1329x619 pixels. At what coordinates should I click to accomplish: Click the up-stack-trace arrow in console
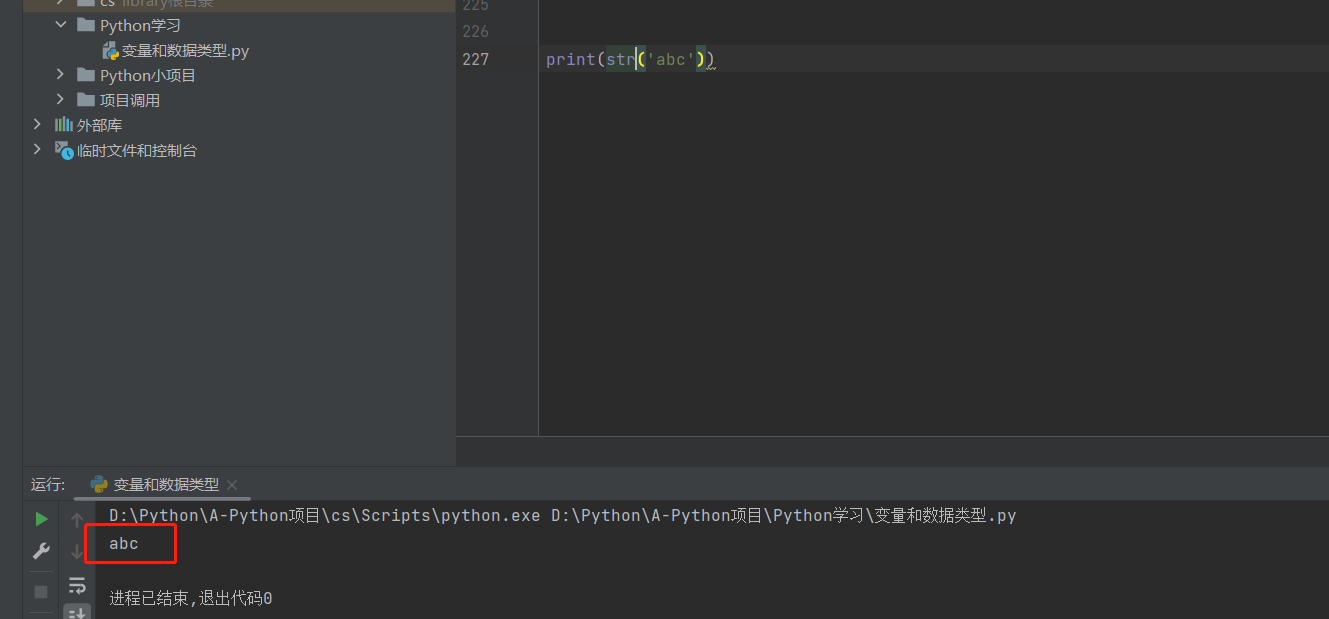pyautogui.click(x=77, y=520)
